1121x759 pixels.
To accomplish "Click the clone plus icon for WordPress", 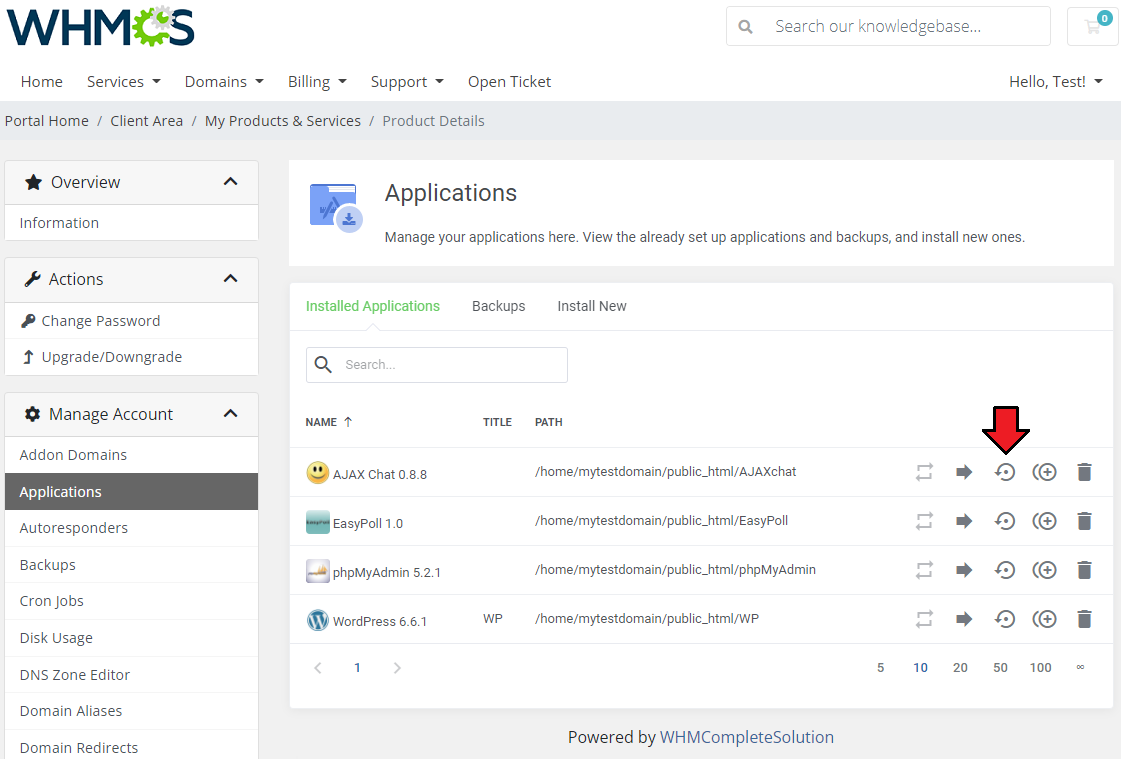I will tap(1045, 619).
